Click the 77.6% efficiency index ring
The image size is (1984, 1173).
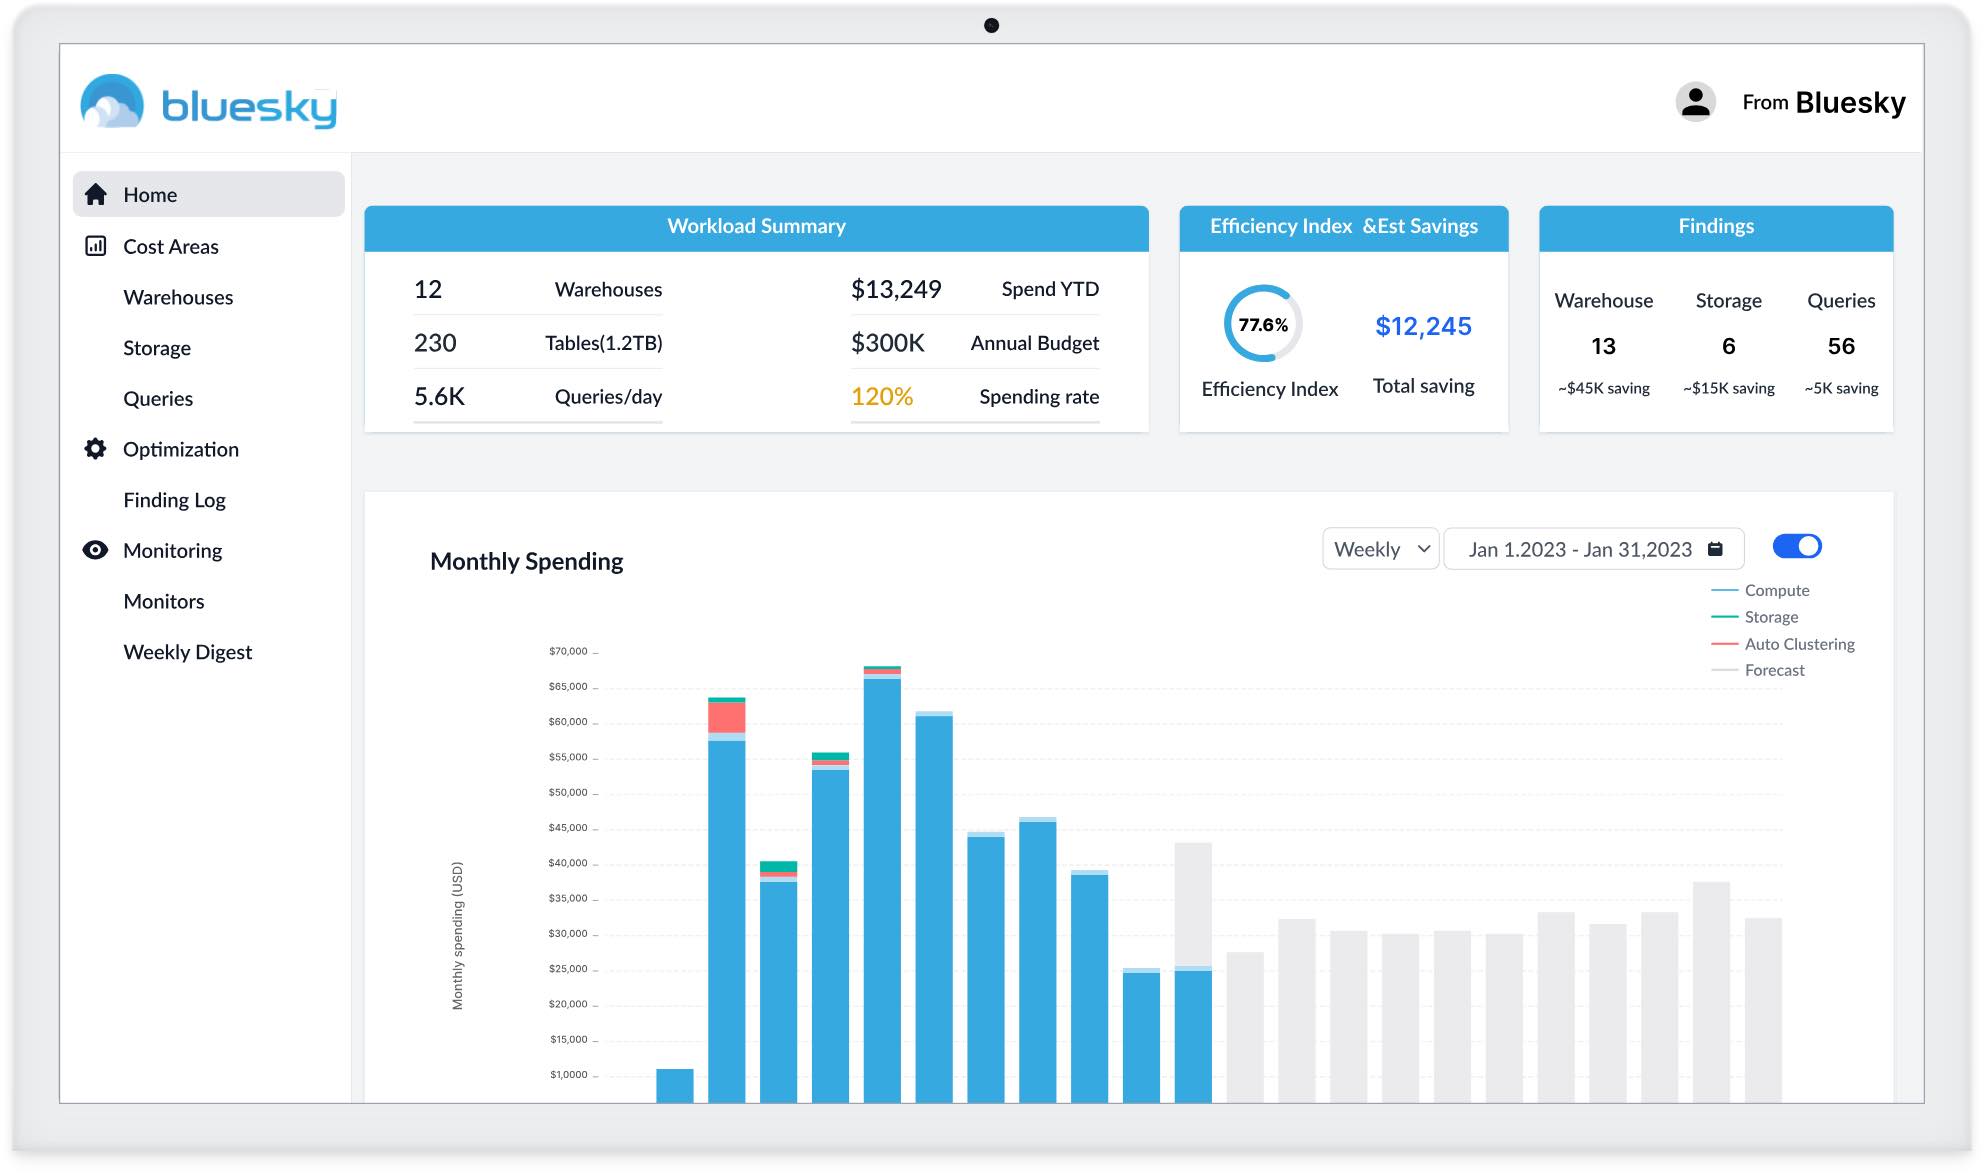[x=1262, y=324]
